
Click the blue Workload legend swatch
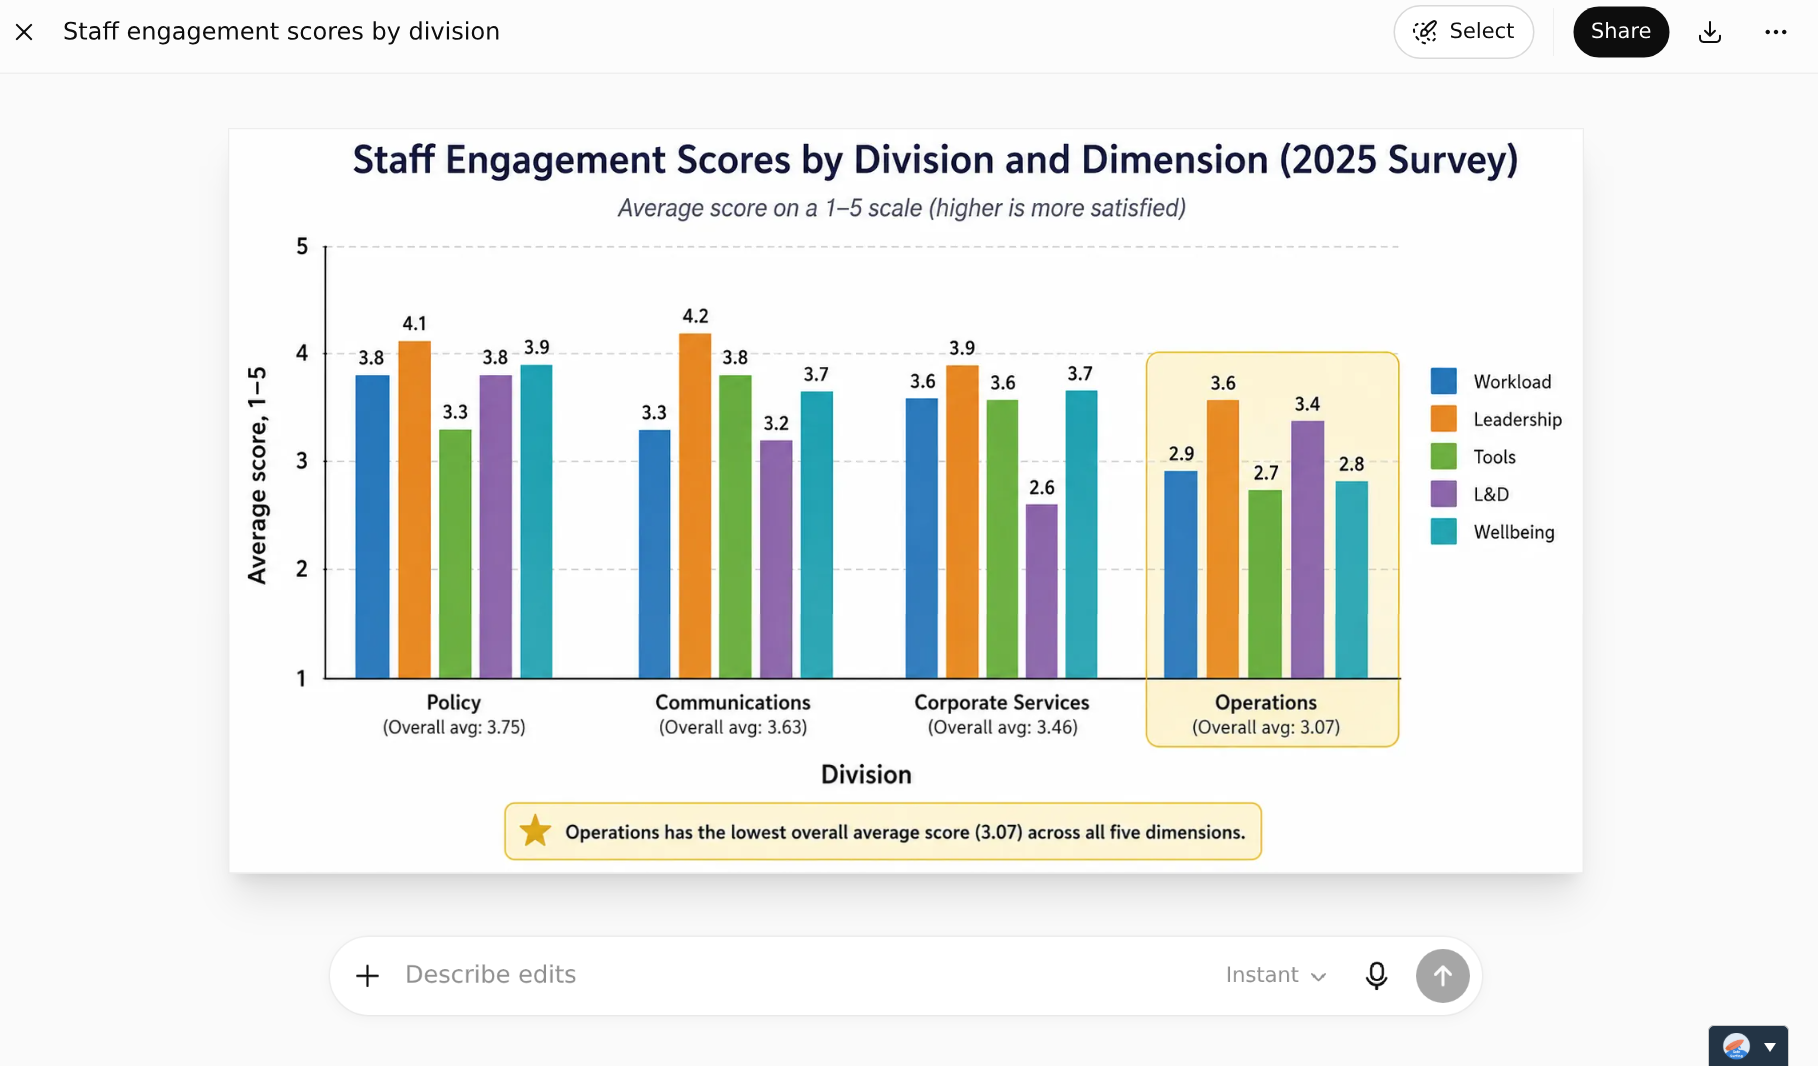[x=1443, y=381]
